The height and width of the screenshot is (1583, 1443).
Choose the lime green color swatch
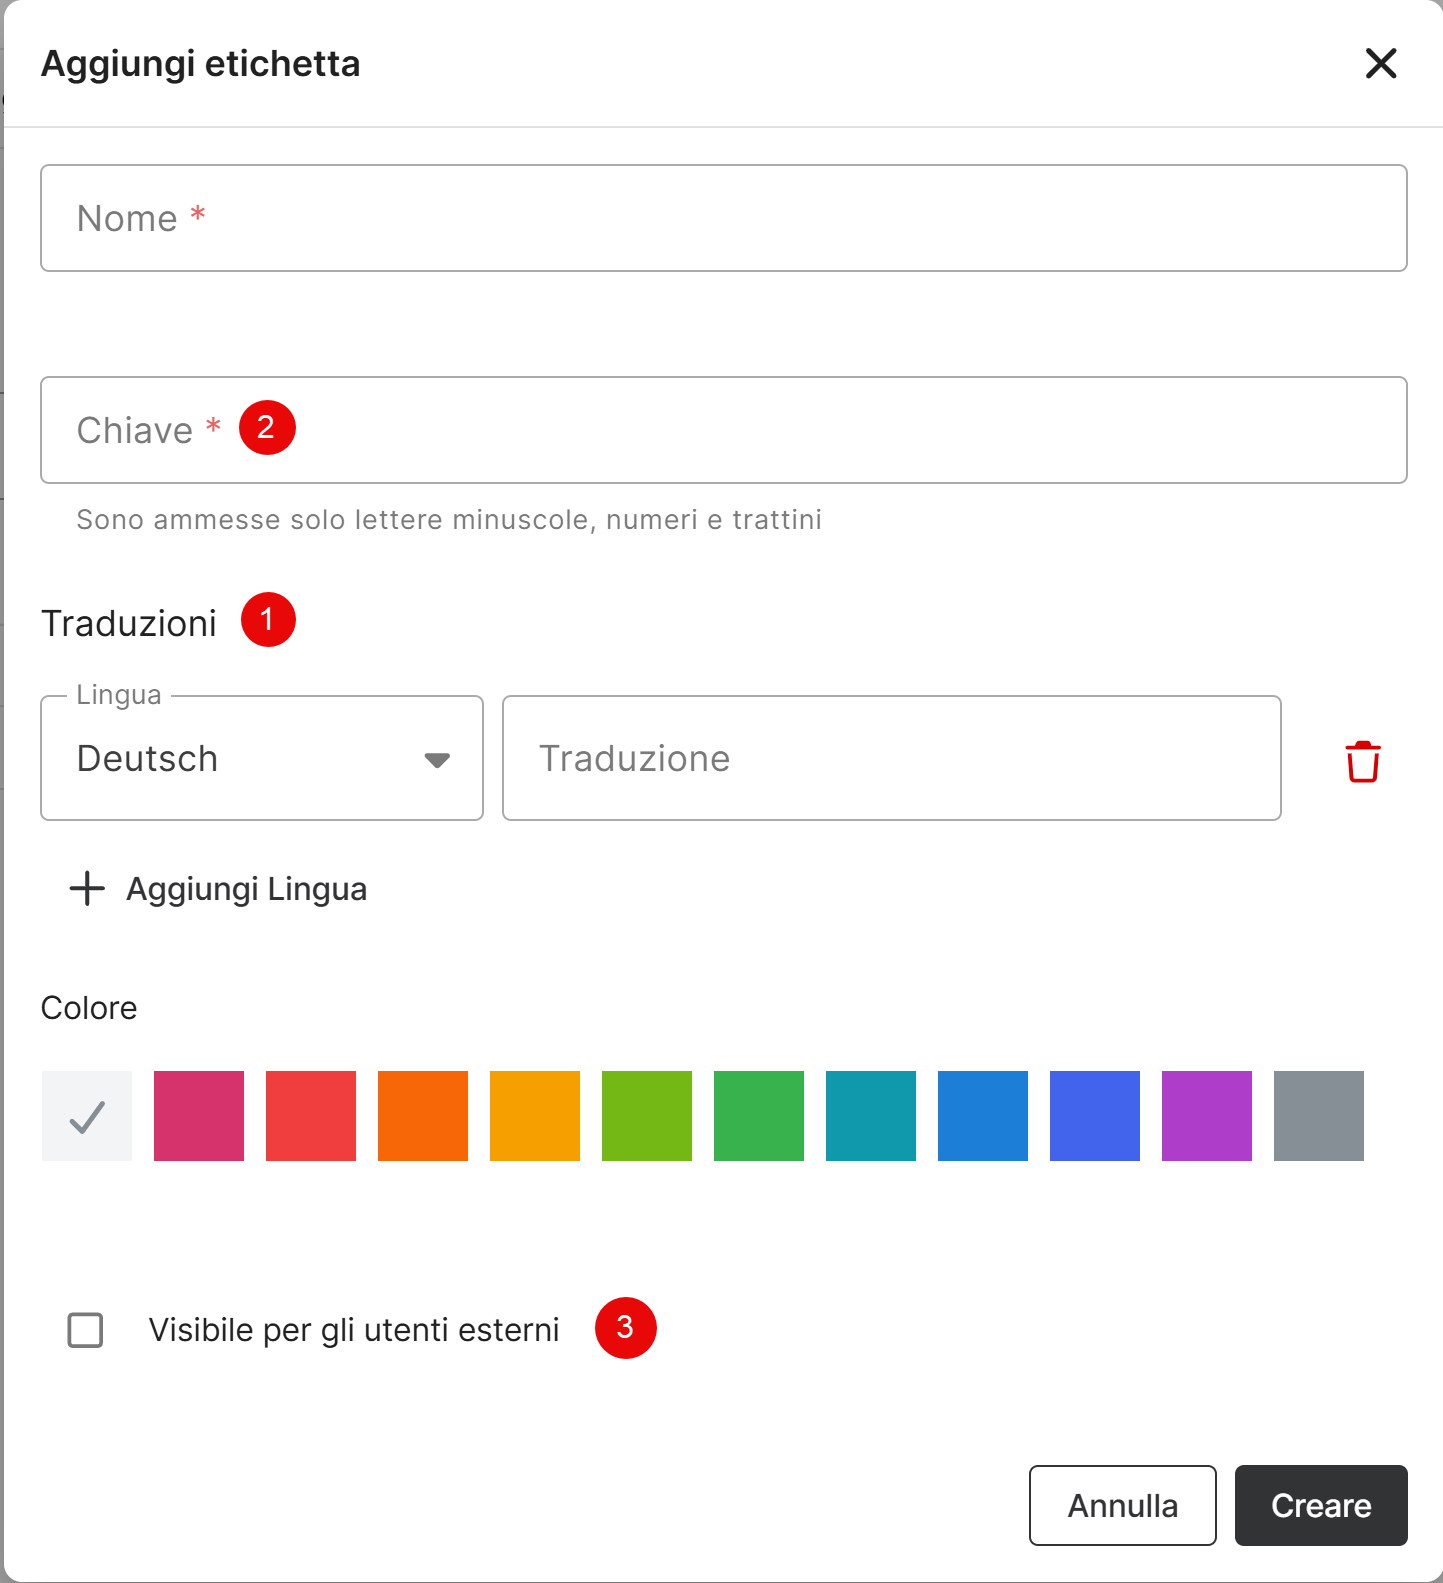click(x=647, y=1116)
